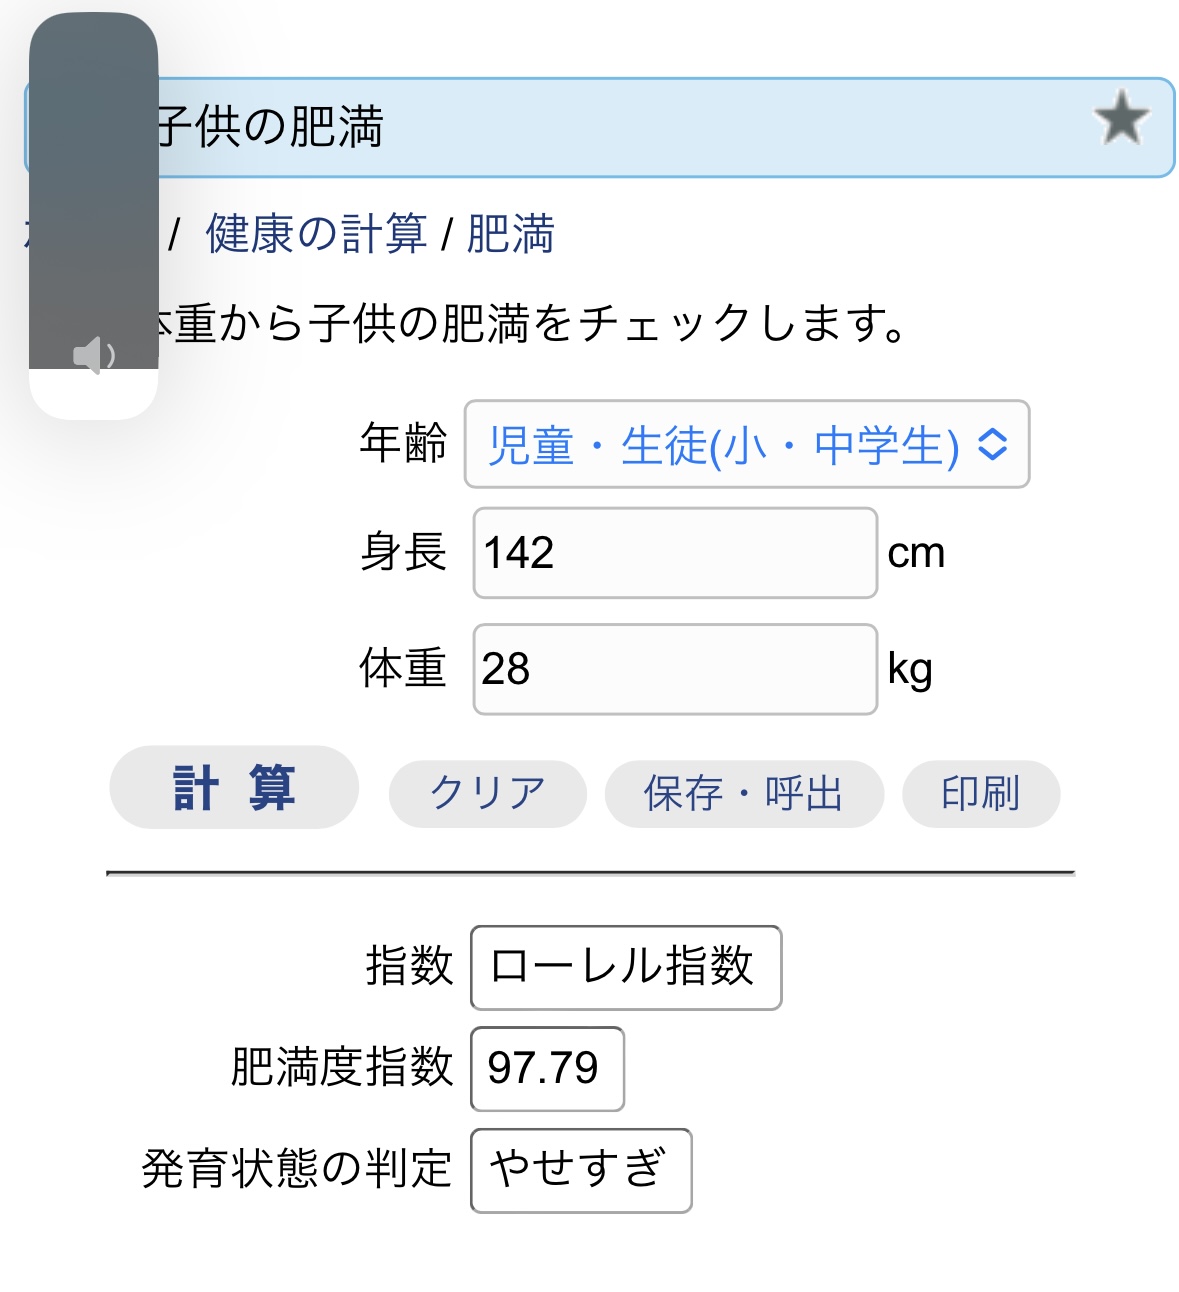The width and height of the screenshot is (1179, 1292).
Task: Go to the 肥満 breadcrumb link
Action: coord(510,235)
